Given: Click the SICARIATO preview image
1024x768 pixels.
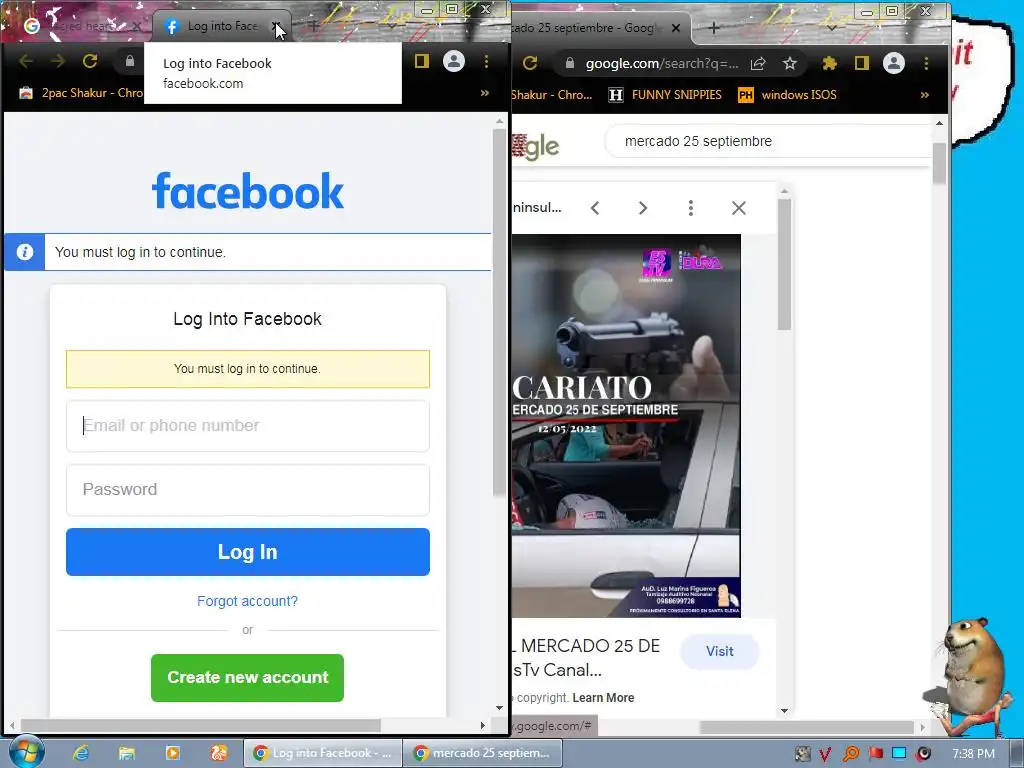Looking at the screenshot, I should pyautogui.click(x=626, y=426).
